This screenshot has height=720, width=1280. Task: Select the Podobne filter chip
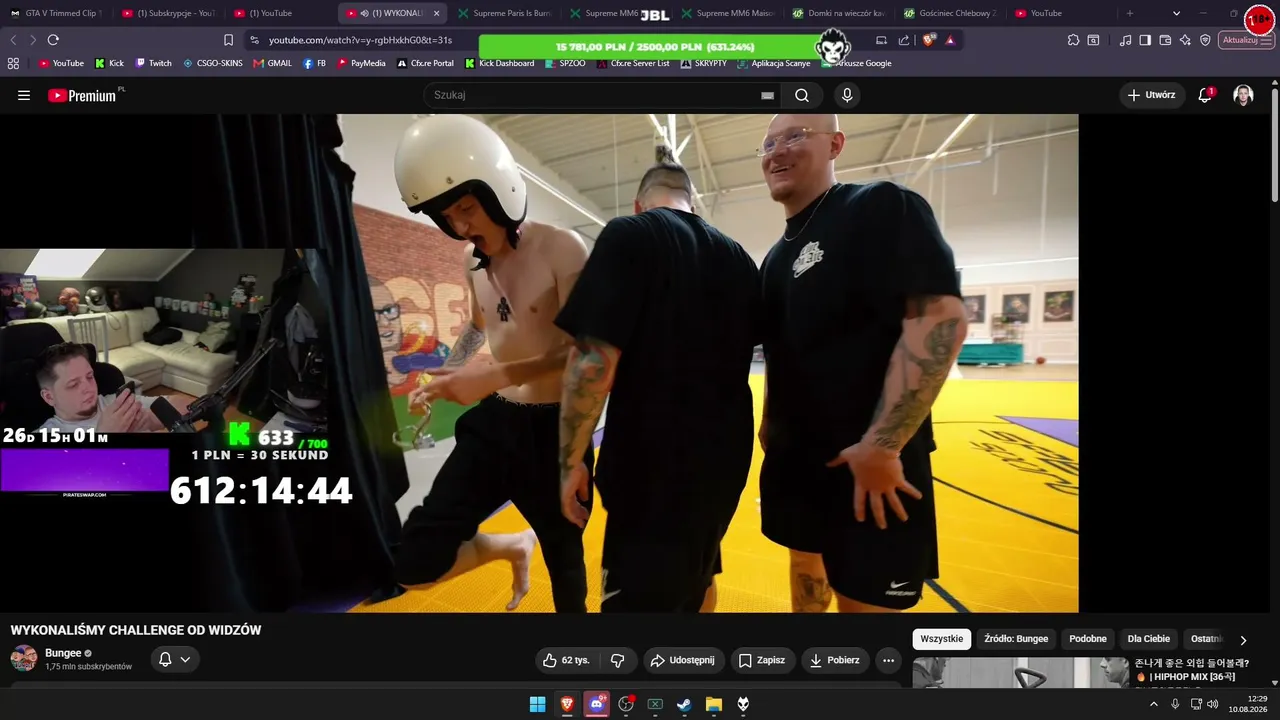coord(1088,639)
